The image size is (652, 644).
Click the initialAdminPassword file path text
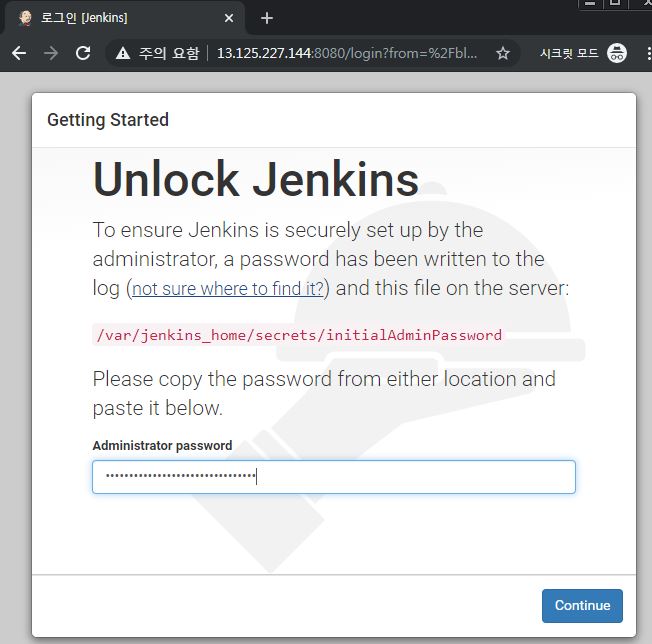click(299, 335)
